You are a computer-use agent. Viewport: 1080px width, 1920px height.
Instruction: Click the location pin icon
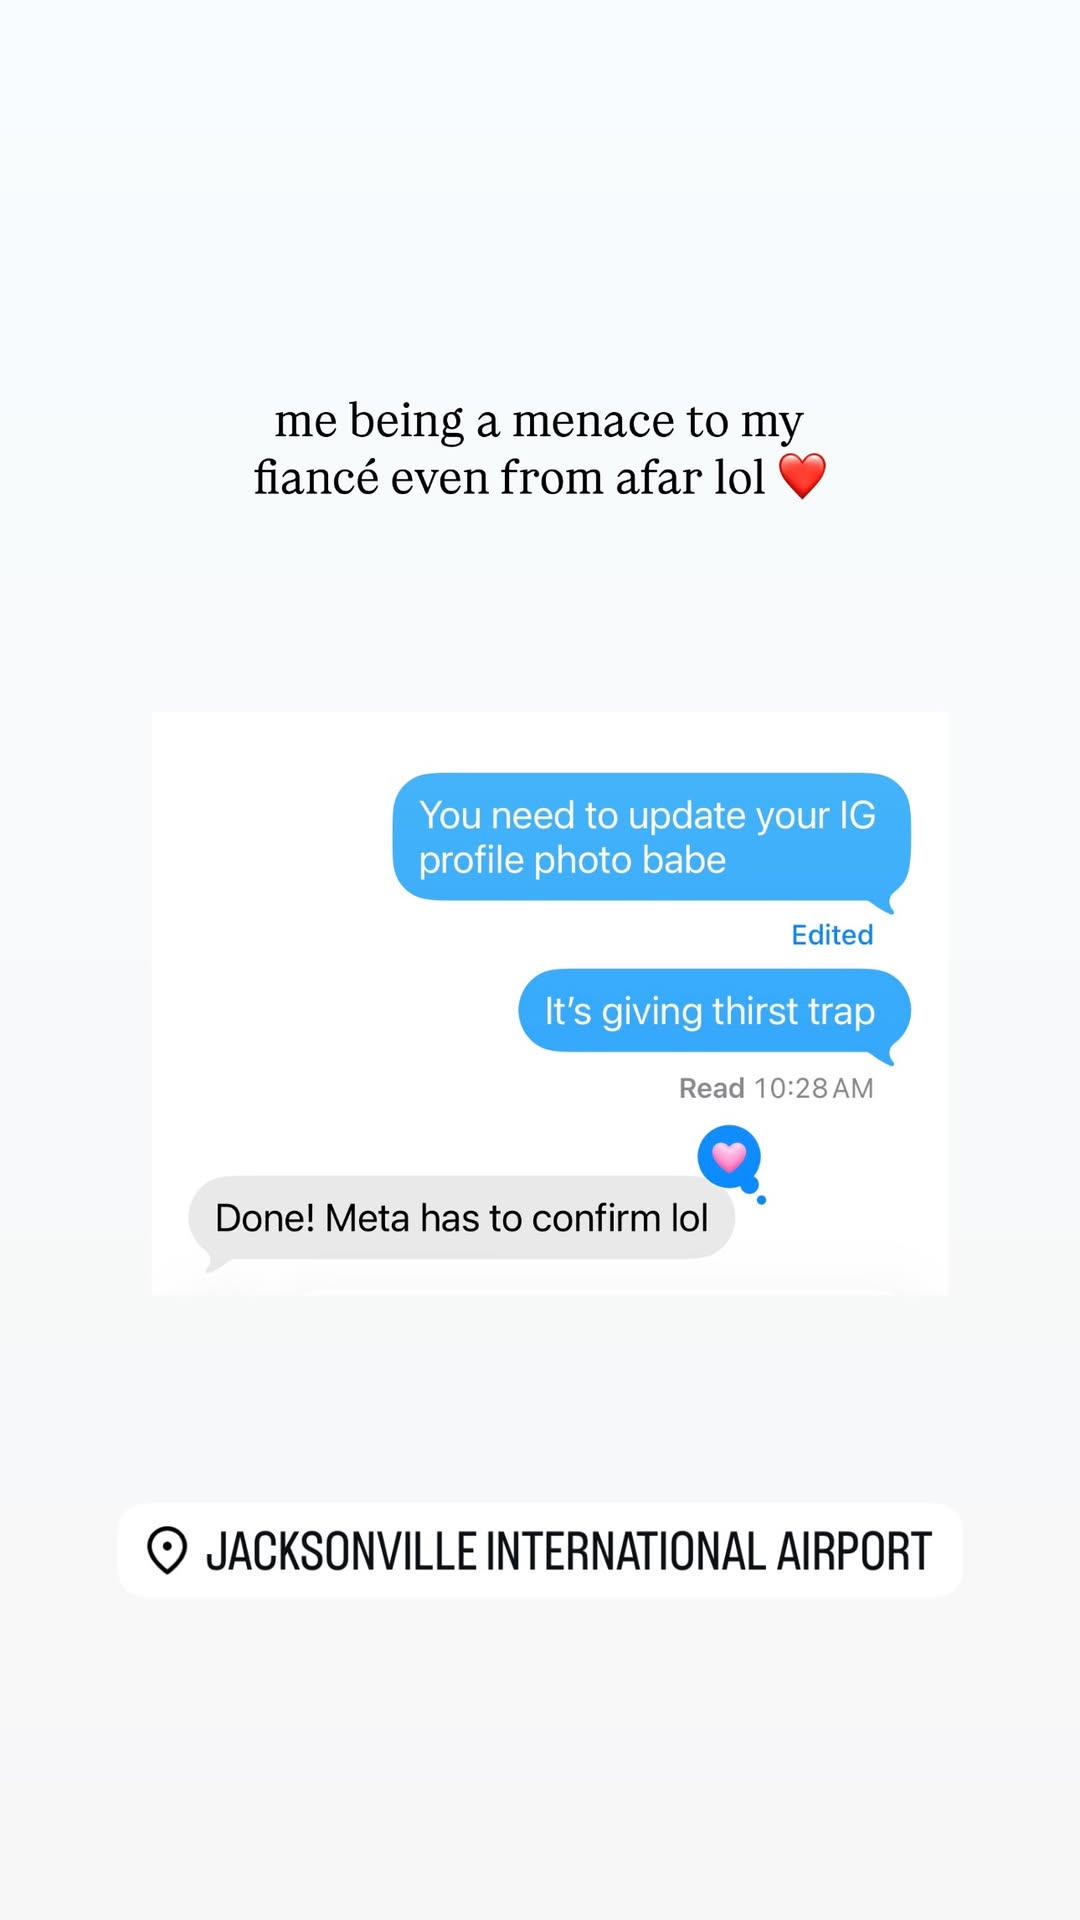click(167, 1551)
